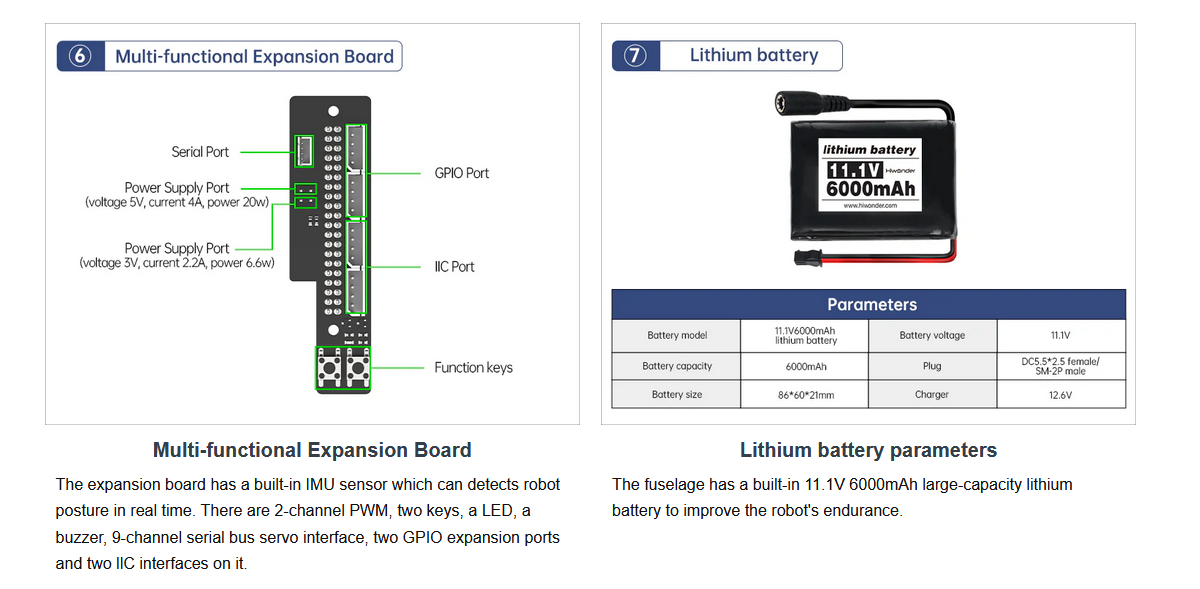Click the GPIO Port label
1200x589 pixels.
pyautogui.click(x=461, y=173)
